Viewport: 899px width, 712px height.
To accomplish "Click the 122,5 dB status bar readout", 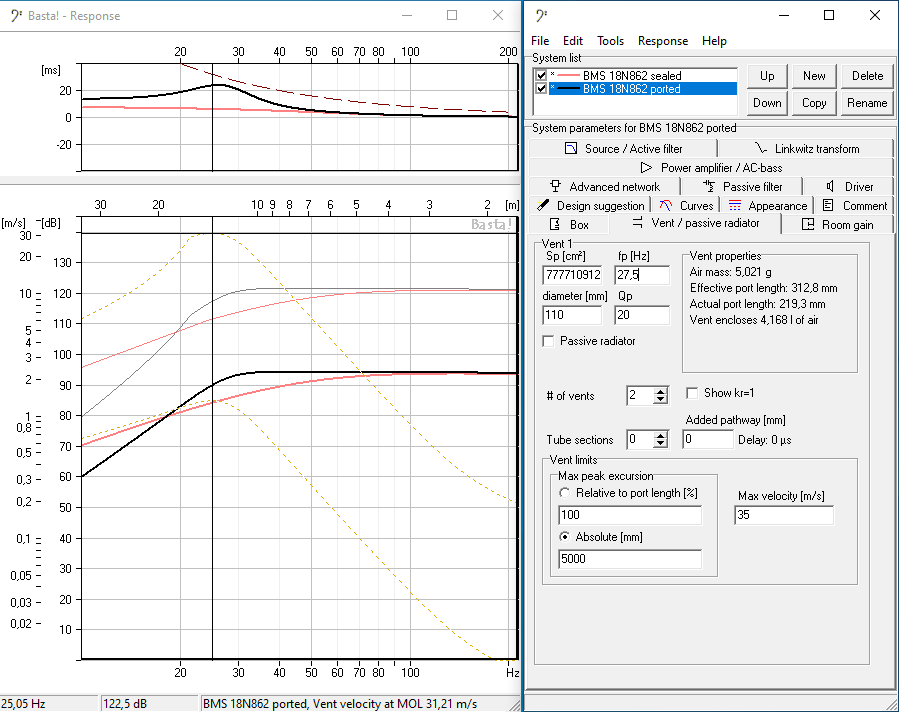I will [x=149, y=703].
